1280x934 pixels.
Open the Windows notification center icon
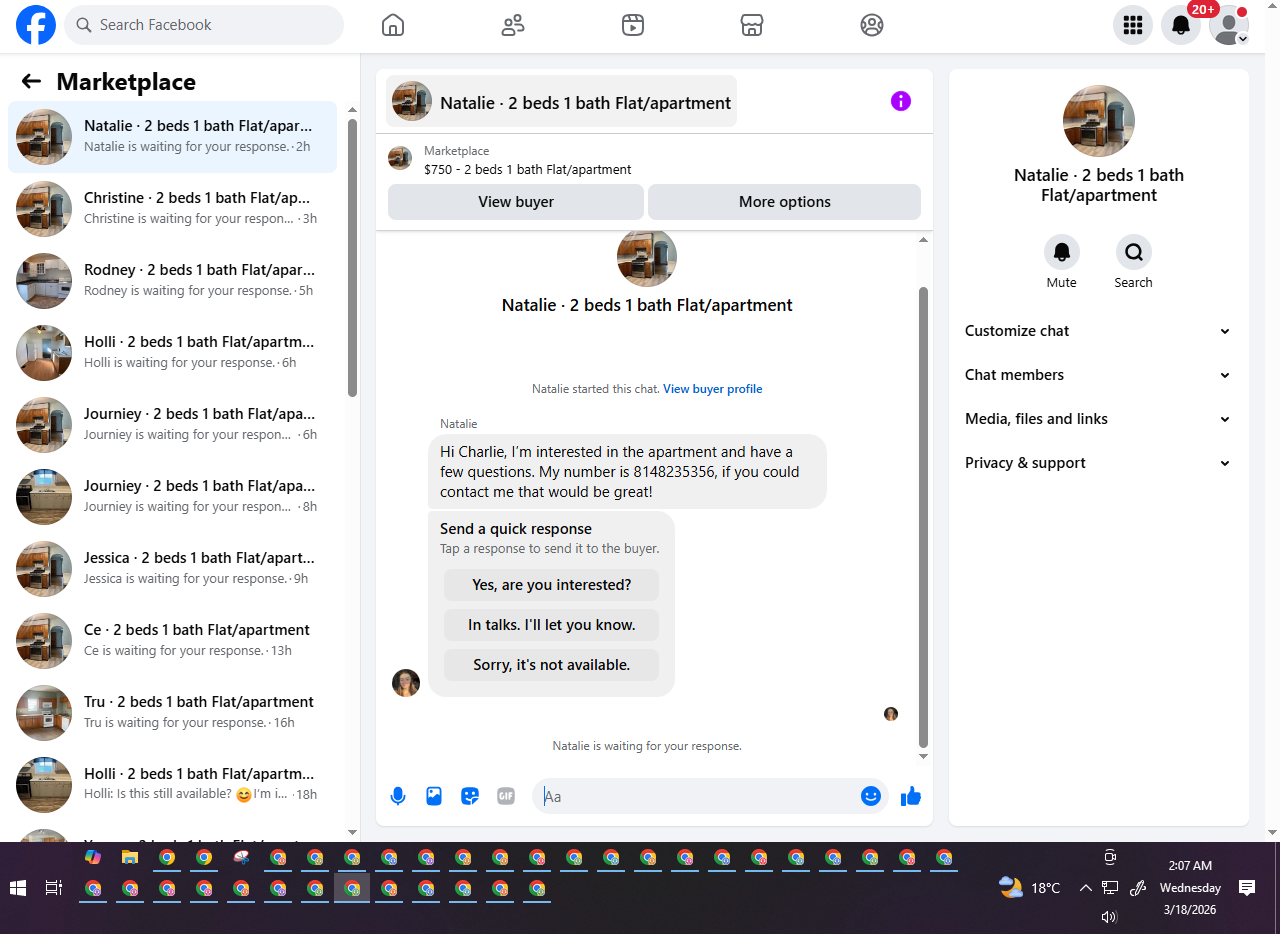[1247, 888]
